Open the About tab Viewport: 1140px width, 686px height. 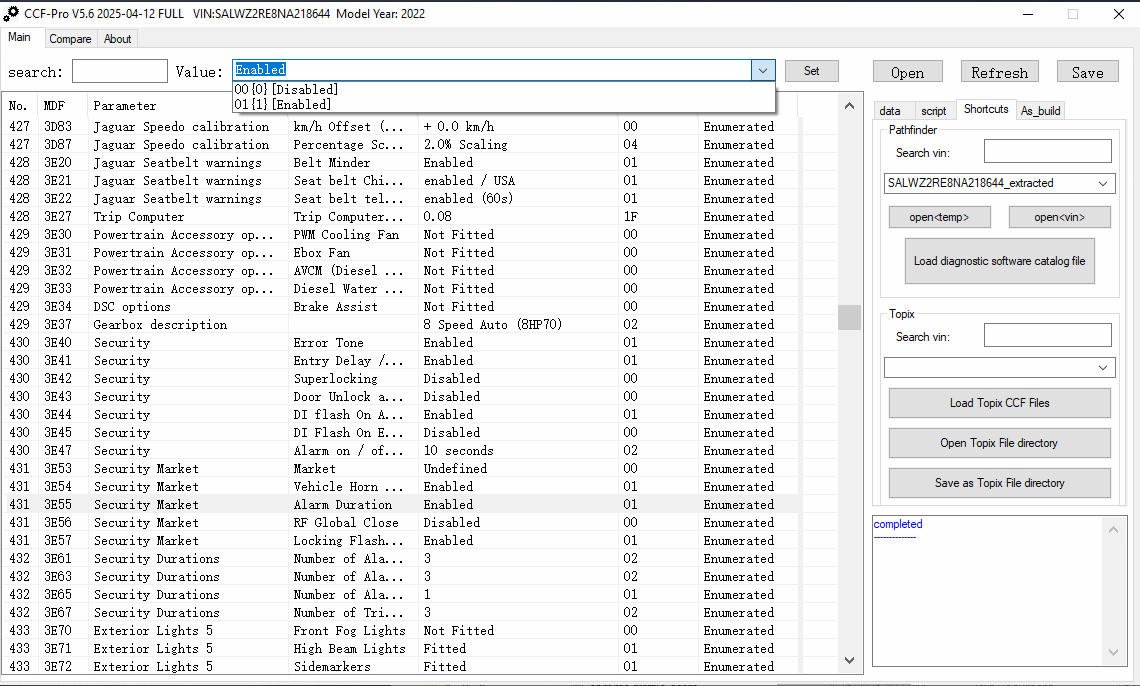[x=117, y=39]
